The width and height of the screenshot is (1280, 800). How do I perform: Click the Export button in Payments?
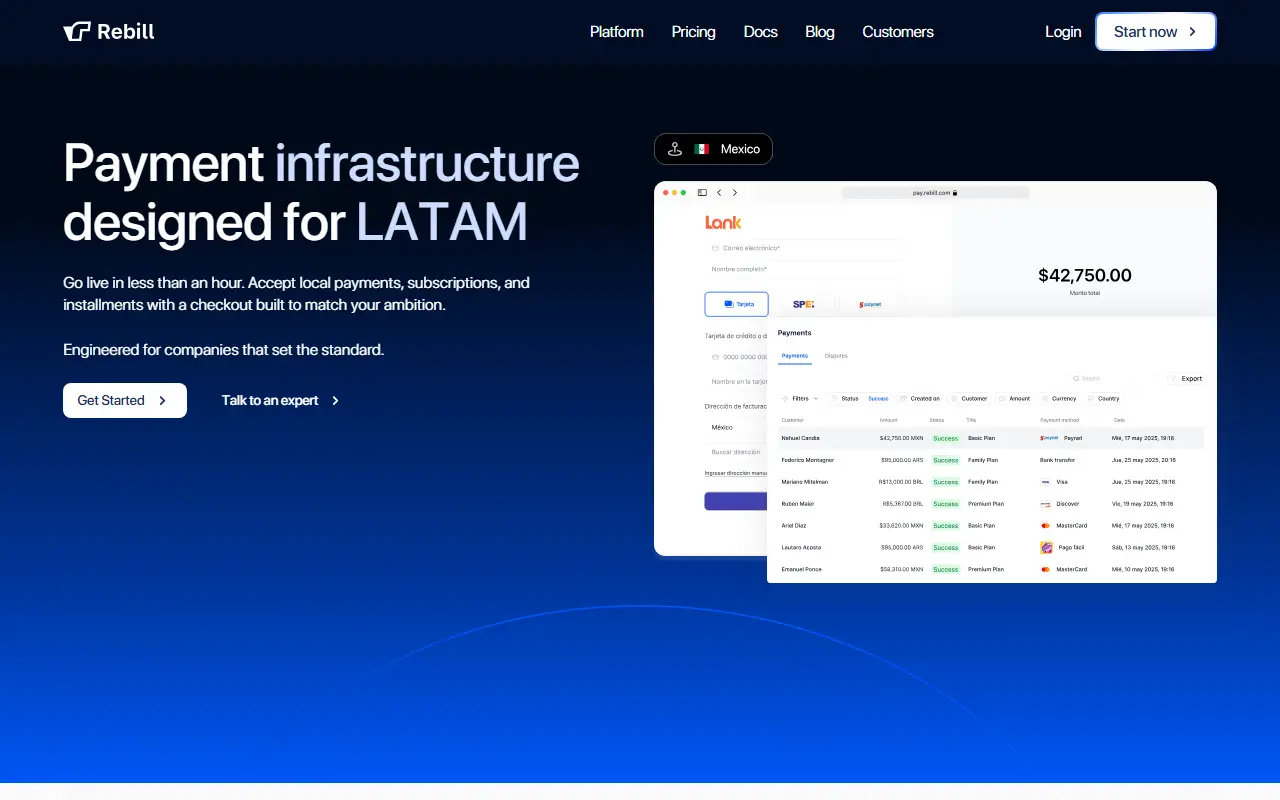(1186, 379)
